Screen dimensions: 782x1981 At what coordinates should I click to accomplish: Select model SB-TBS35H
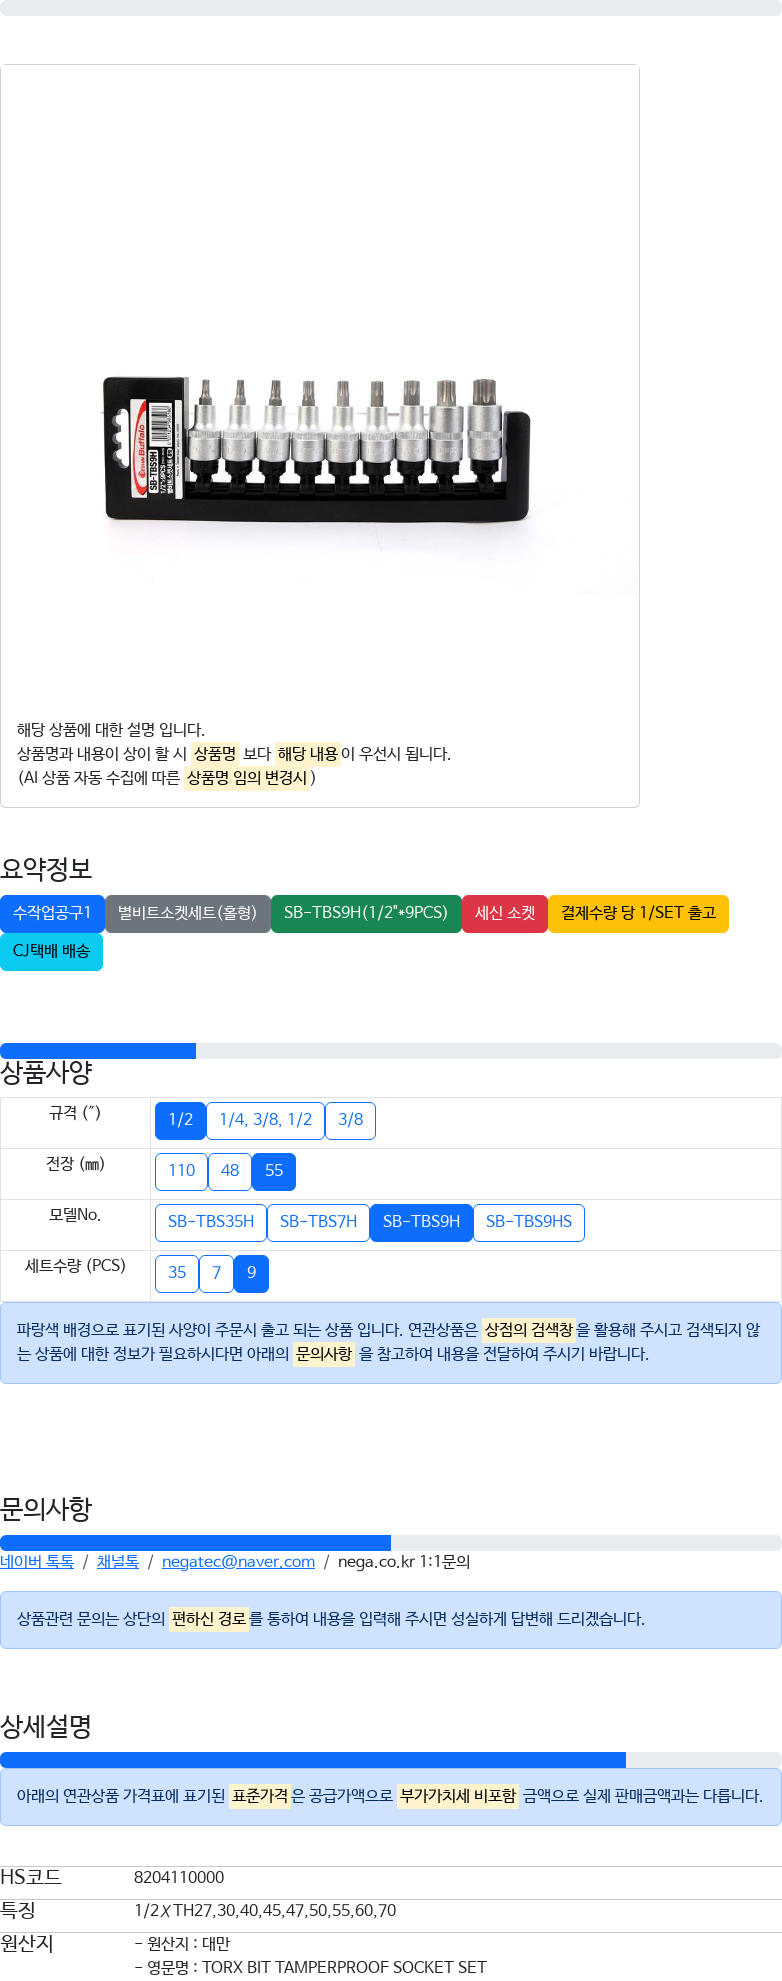click(211, 1222)
